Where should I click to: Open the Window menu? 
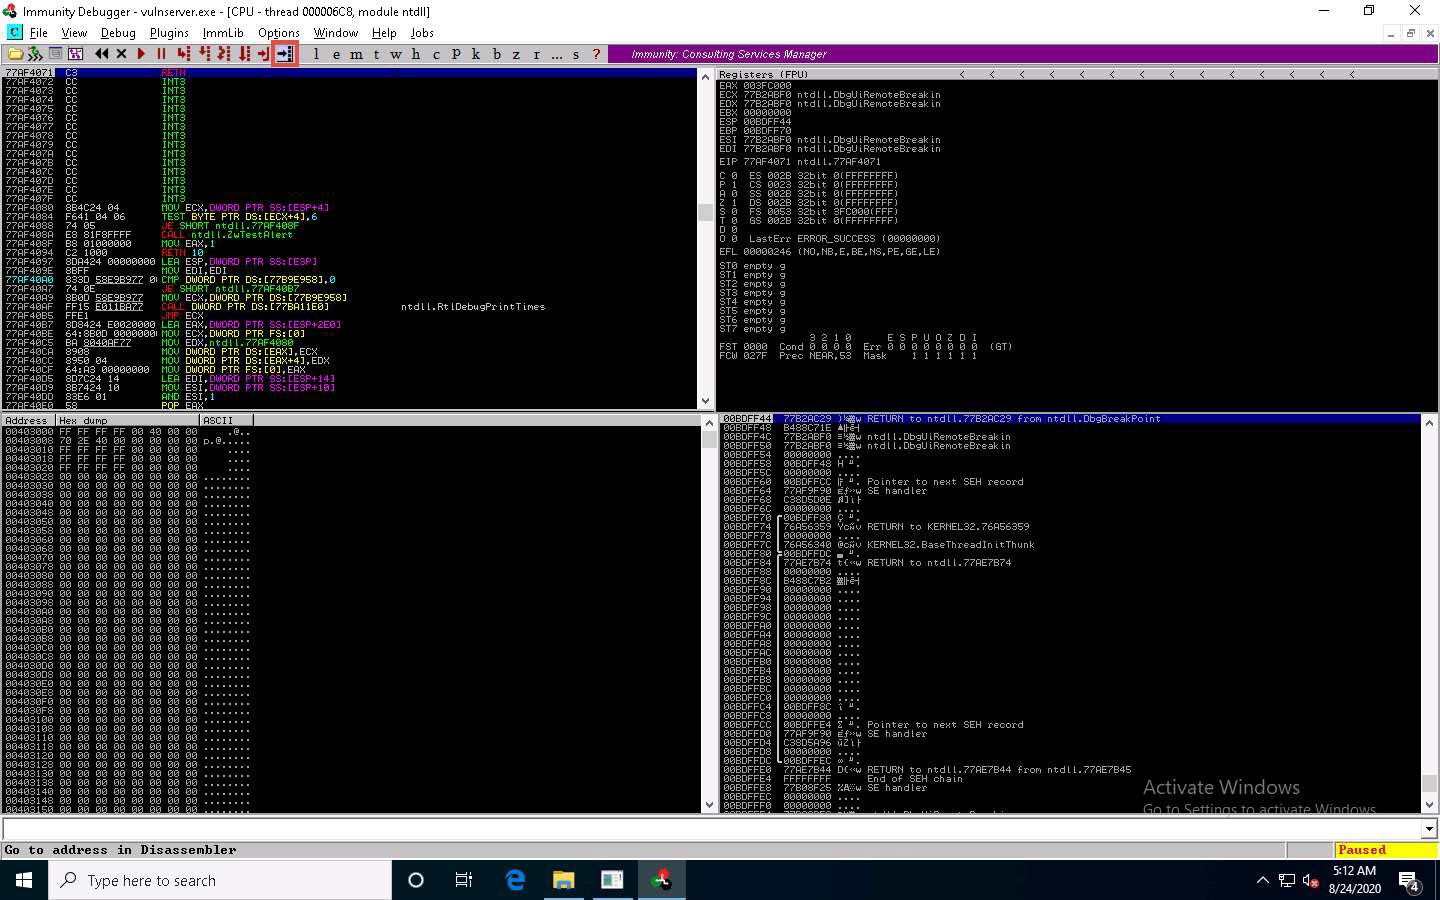coord(336,33)
